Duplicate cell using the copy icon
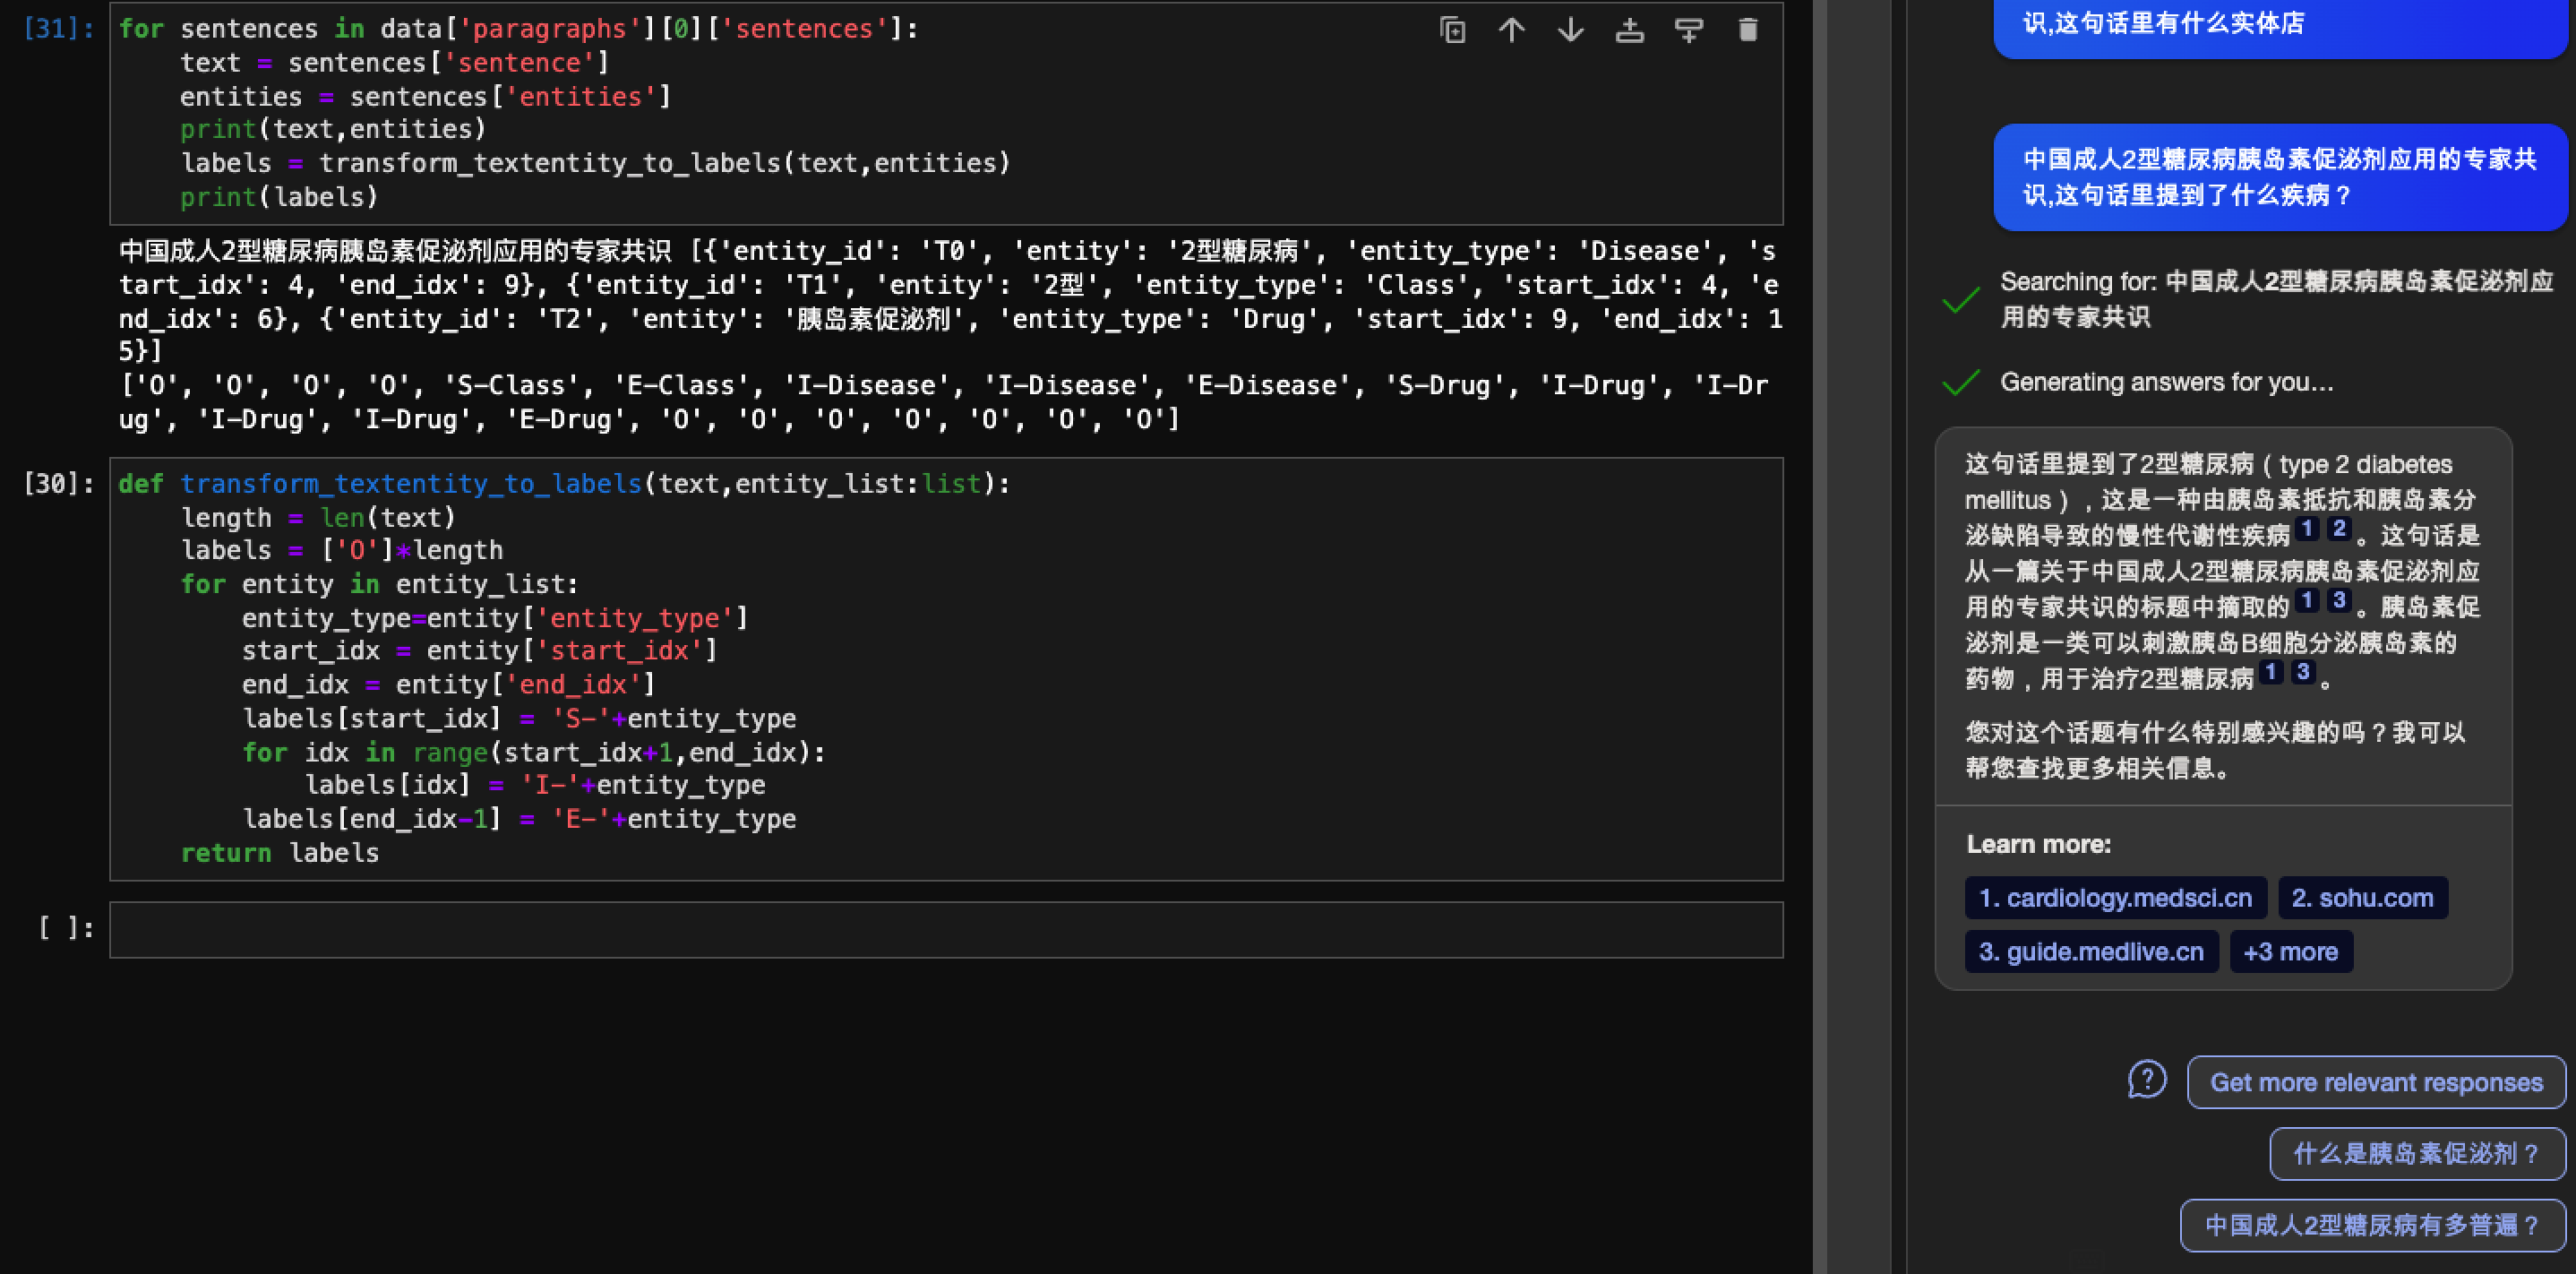The width and height of the screenshot is (2576, 1274). point(1452,30)
